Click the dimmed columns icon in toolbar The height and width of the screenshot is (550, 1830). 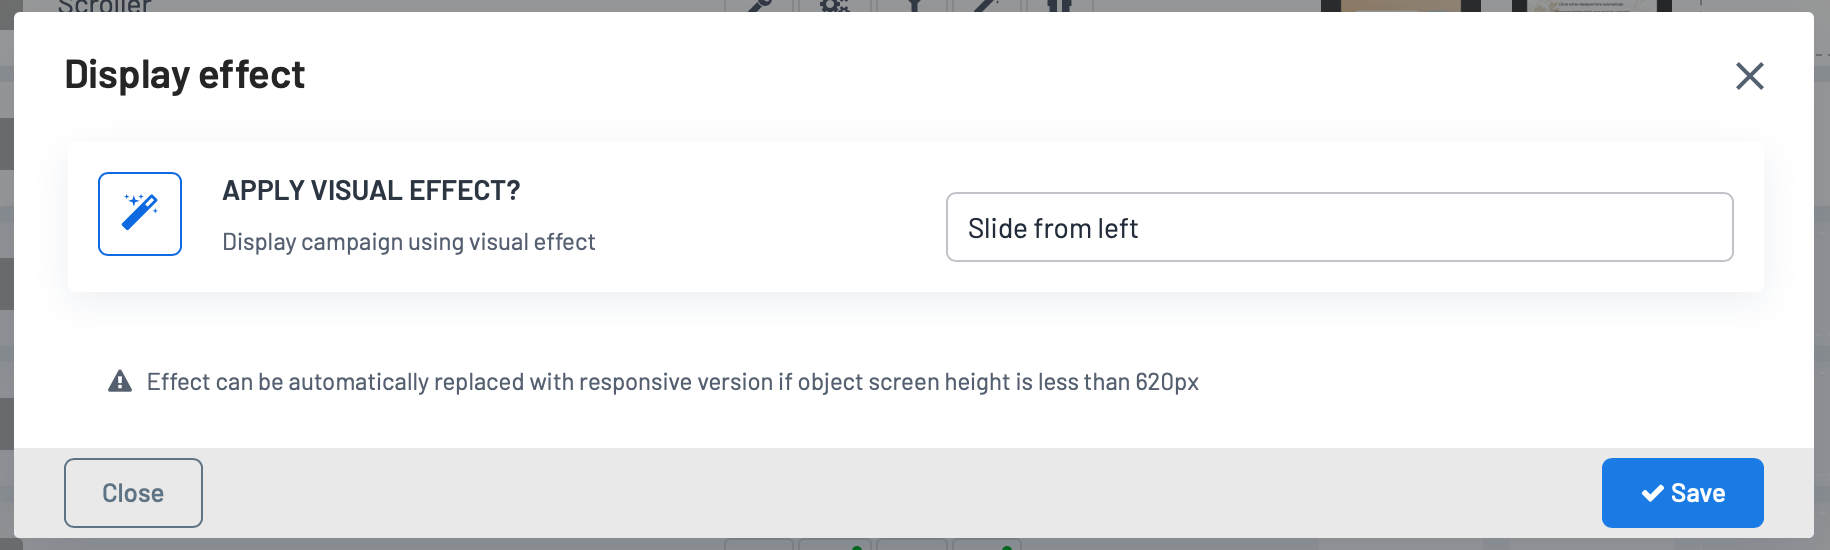(1059, 5)
